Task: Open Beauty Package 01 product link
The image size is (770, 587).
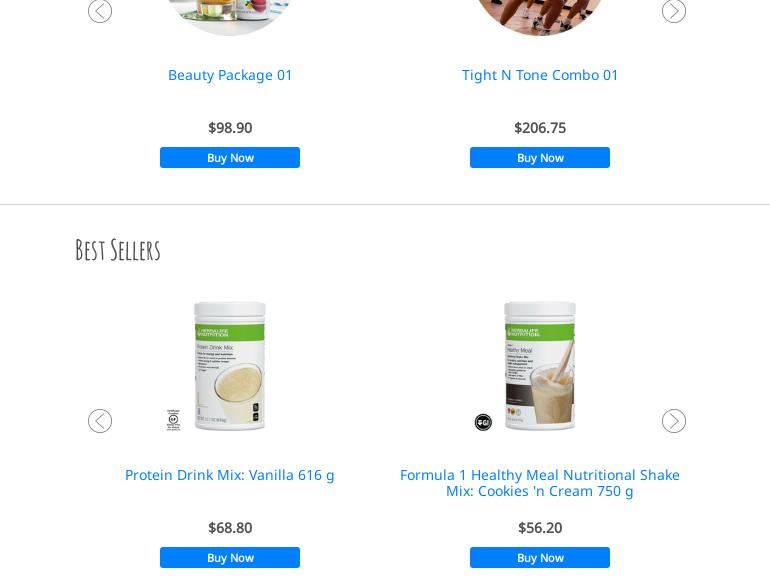Action: coord(230,75)
